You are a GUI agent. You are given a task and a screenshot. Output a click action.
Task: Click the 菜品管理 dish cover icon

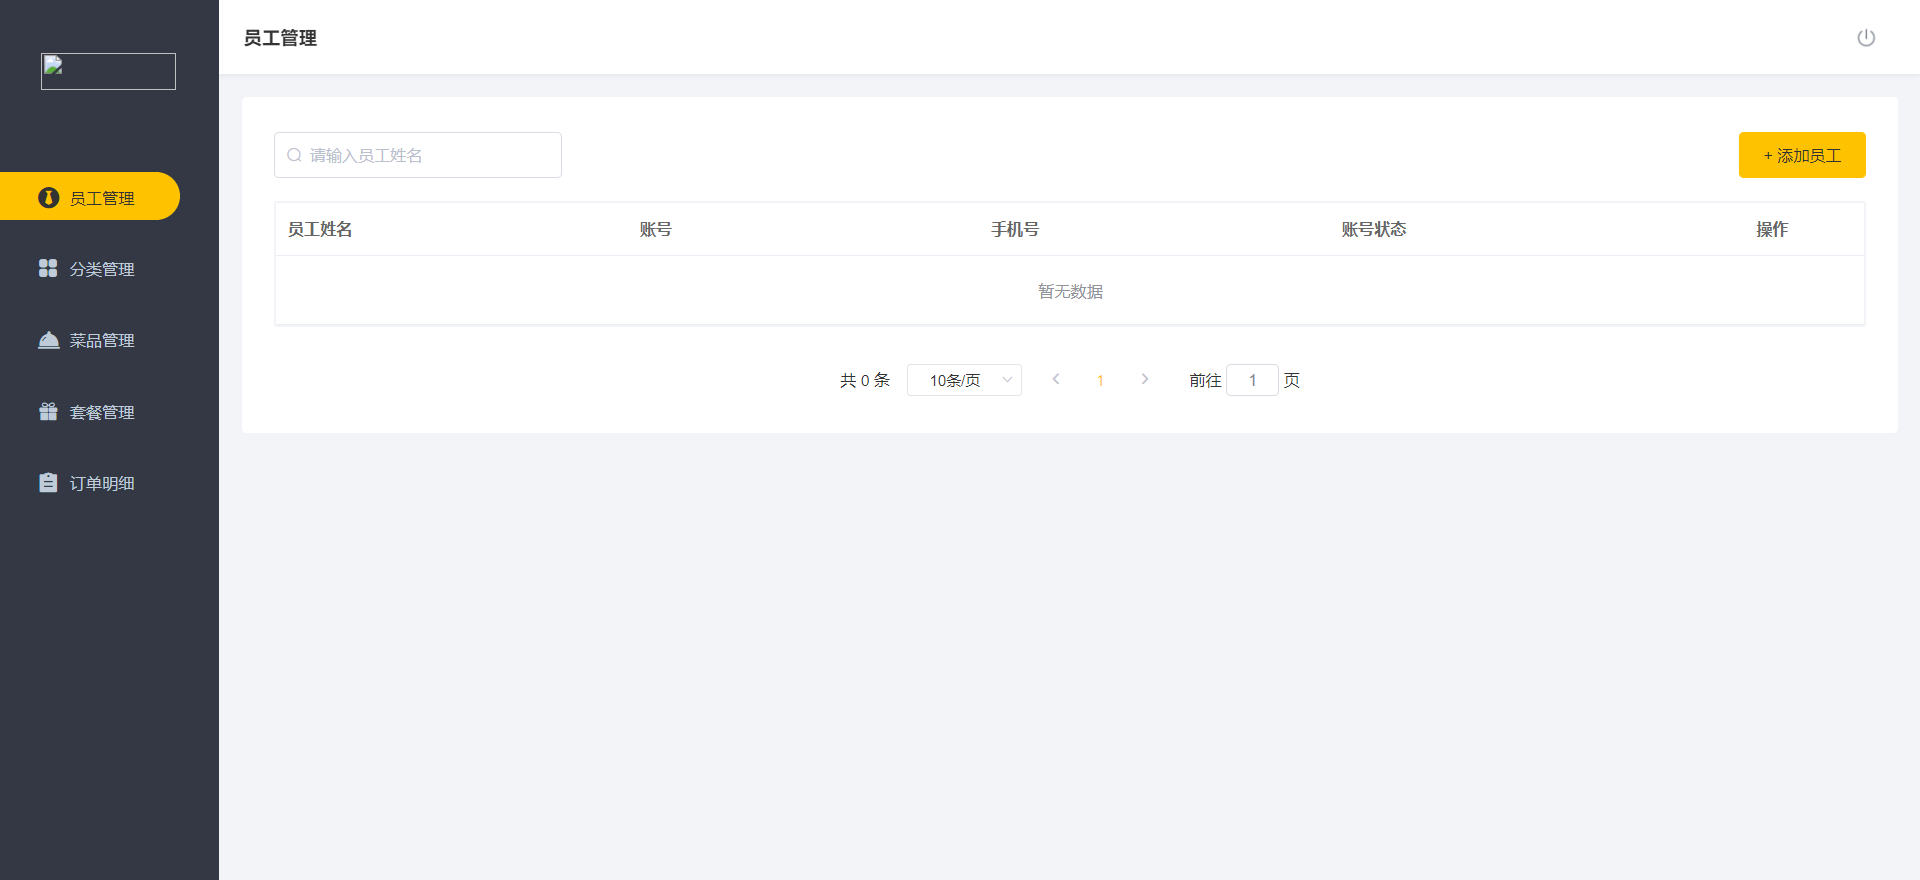[x=48, y=340]
